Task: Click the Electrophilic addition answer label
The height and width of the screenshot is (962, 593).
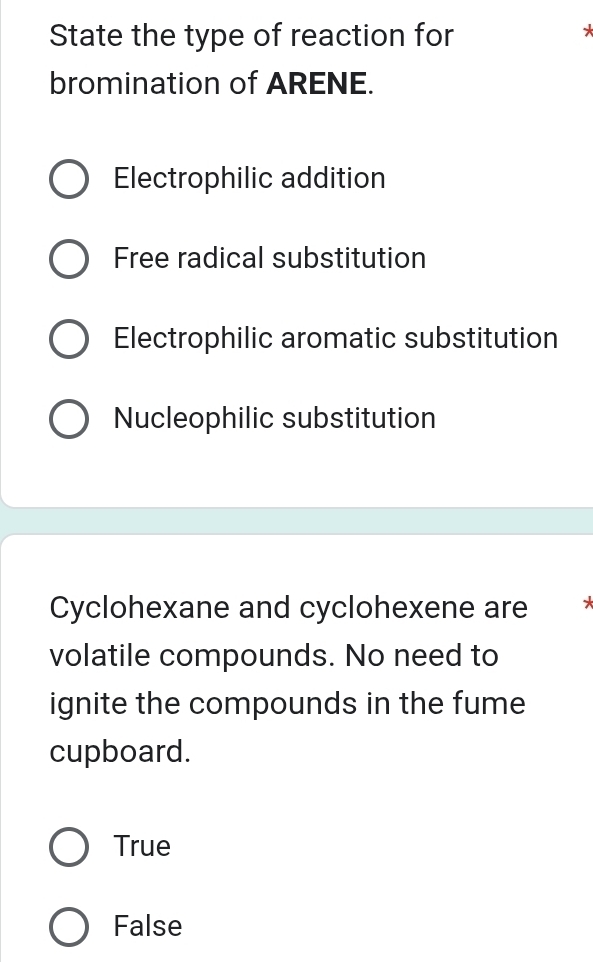Action: (x=249, y=178)
